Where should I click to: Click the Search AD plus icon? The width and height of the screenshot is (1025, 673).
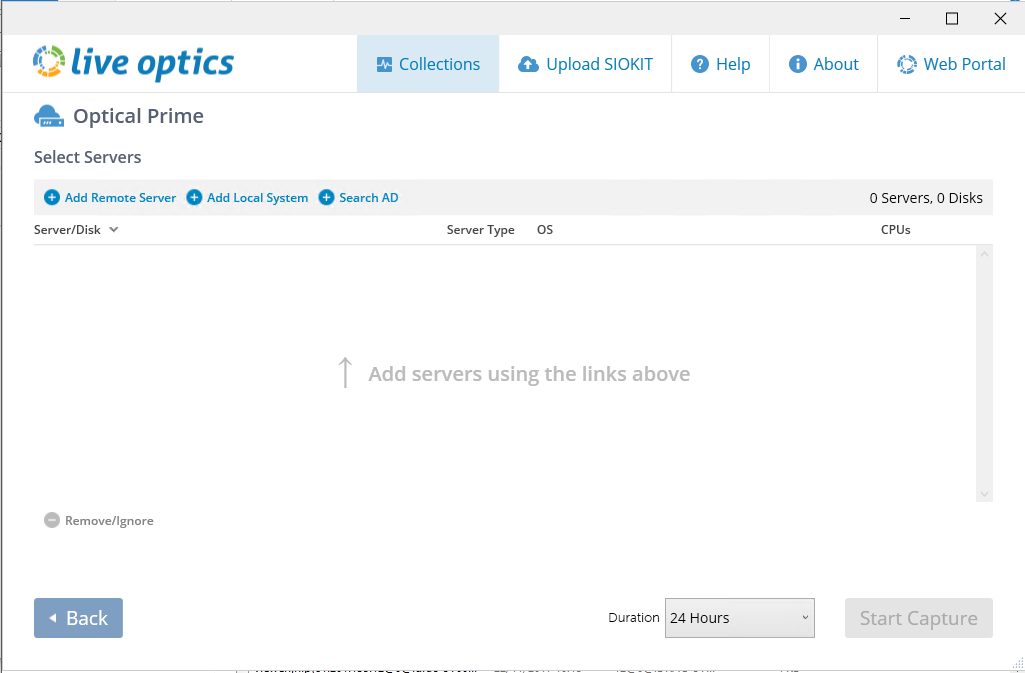coord(326,197)
